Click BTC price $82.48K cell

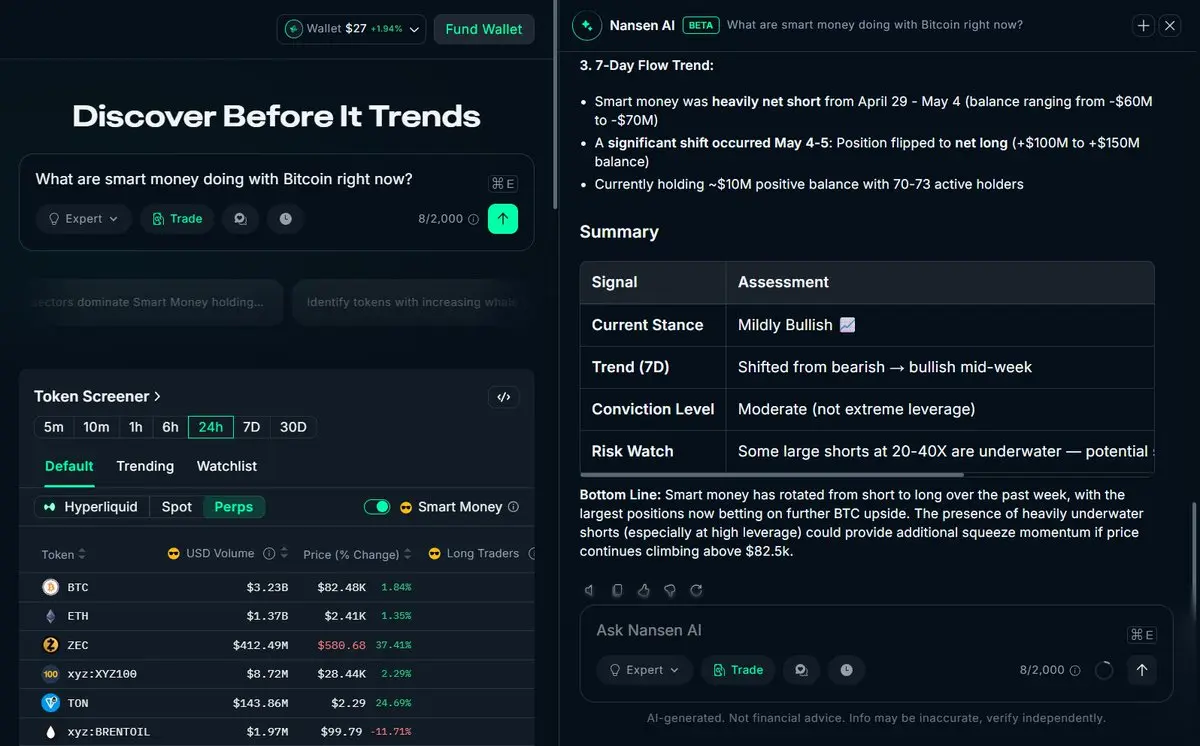point(341,587)
